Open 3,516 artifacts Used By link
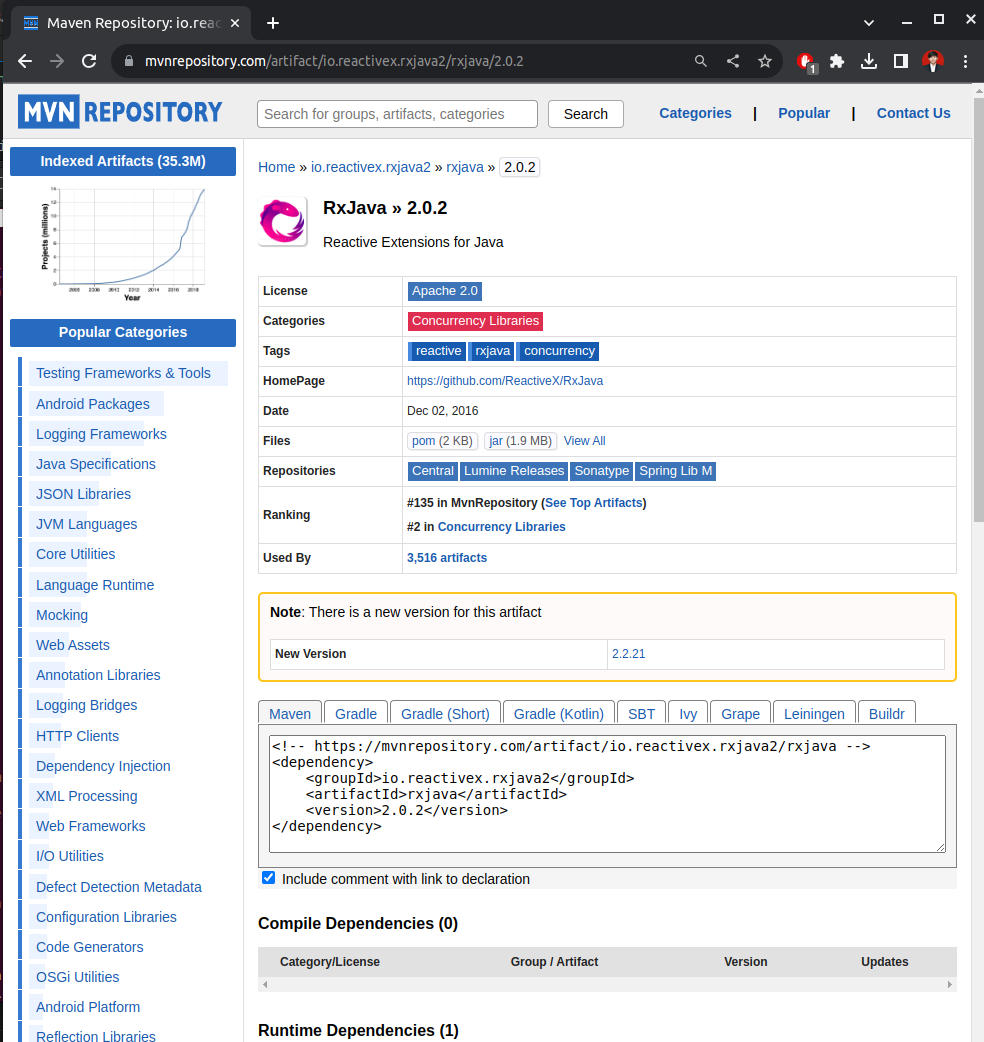984x1042 pixels. pyautogui.click(x=446, y=558)
